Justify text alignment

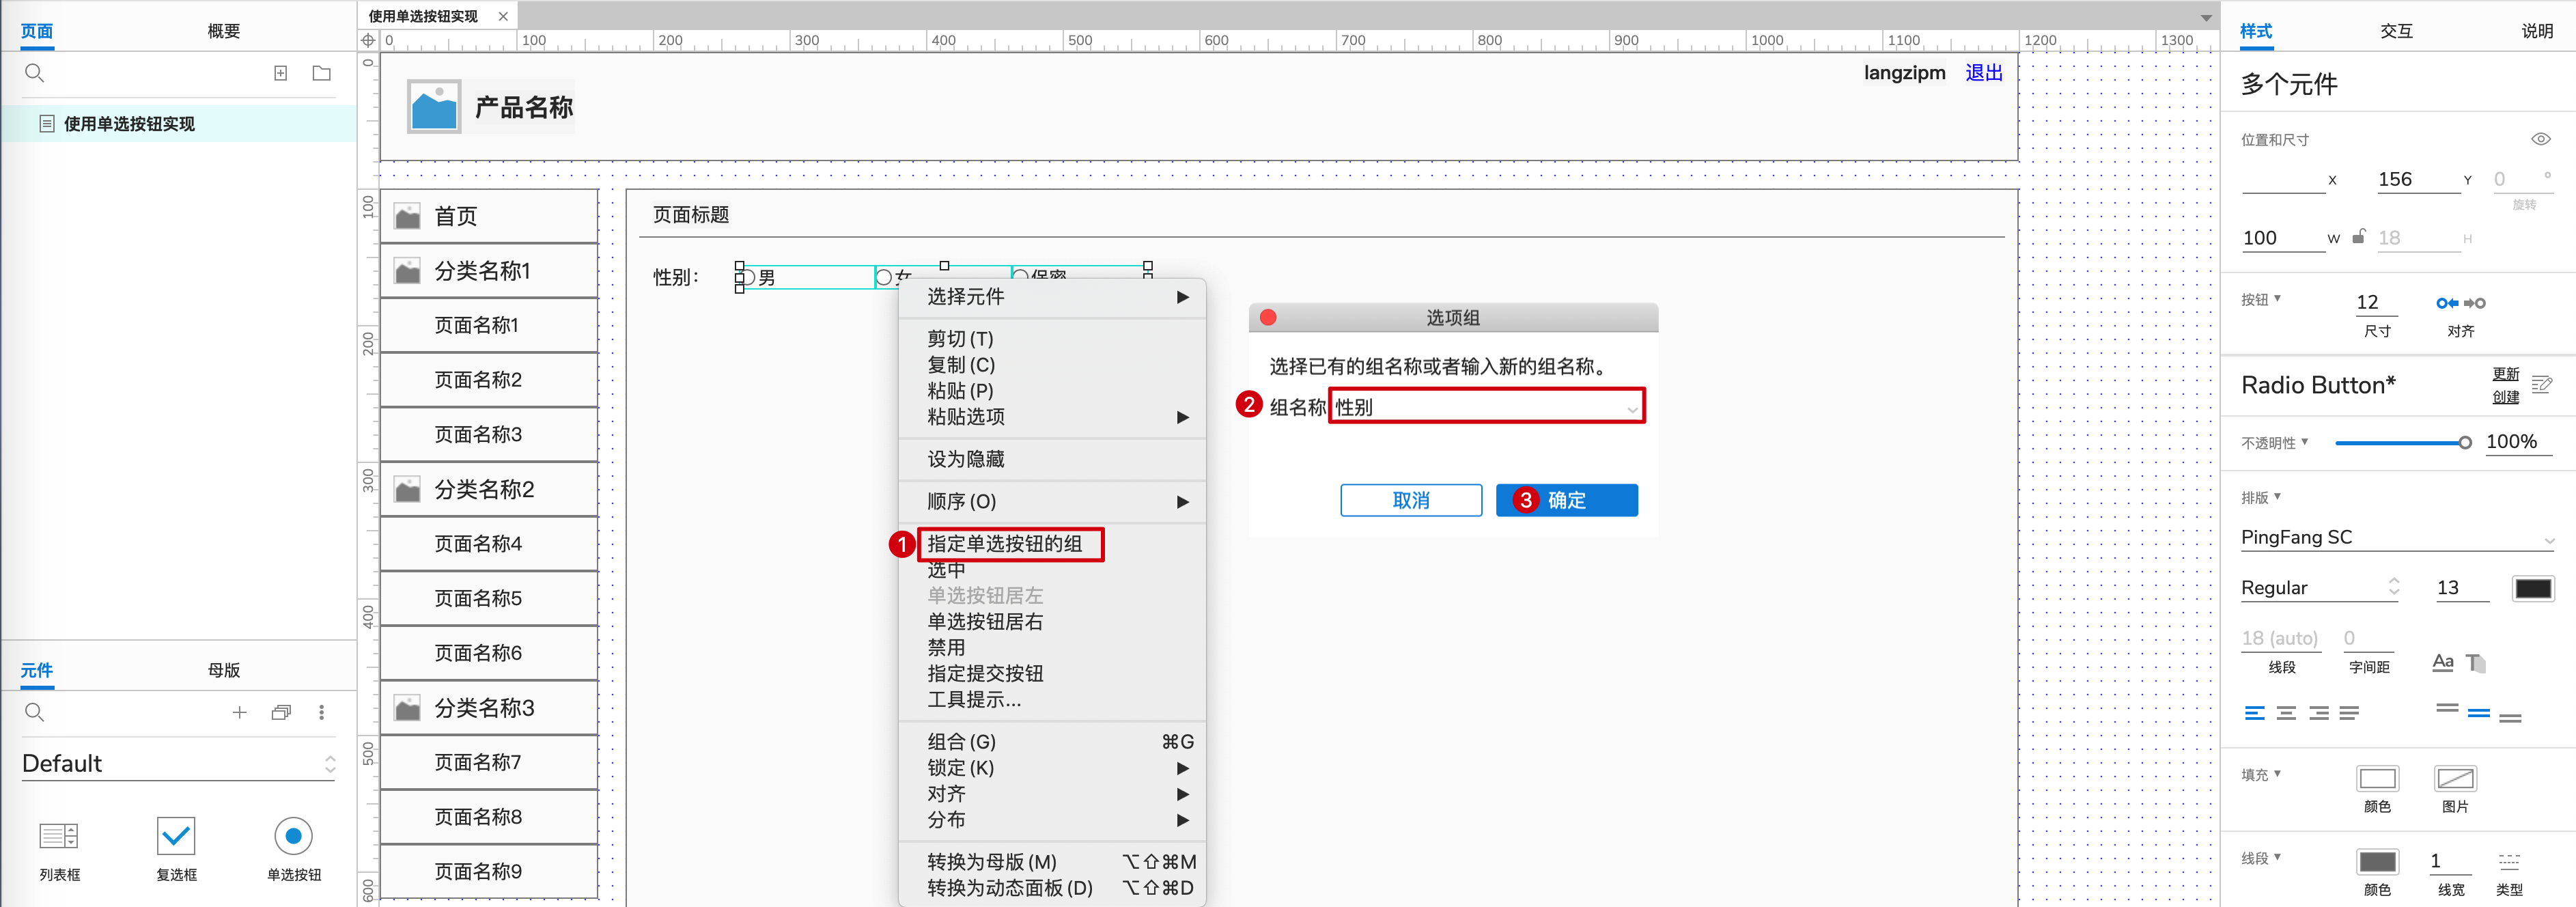[2349, 713]
